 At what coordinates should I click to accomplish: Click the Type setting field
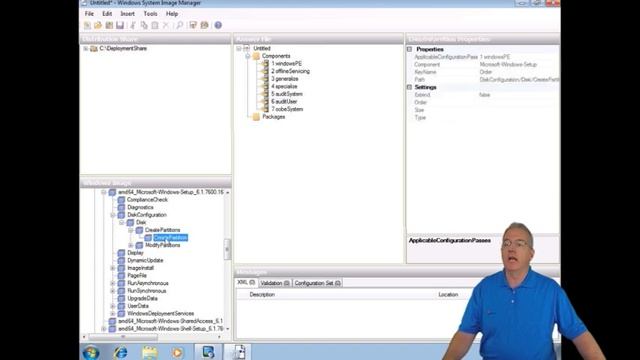(x=518, y=118)
